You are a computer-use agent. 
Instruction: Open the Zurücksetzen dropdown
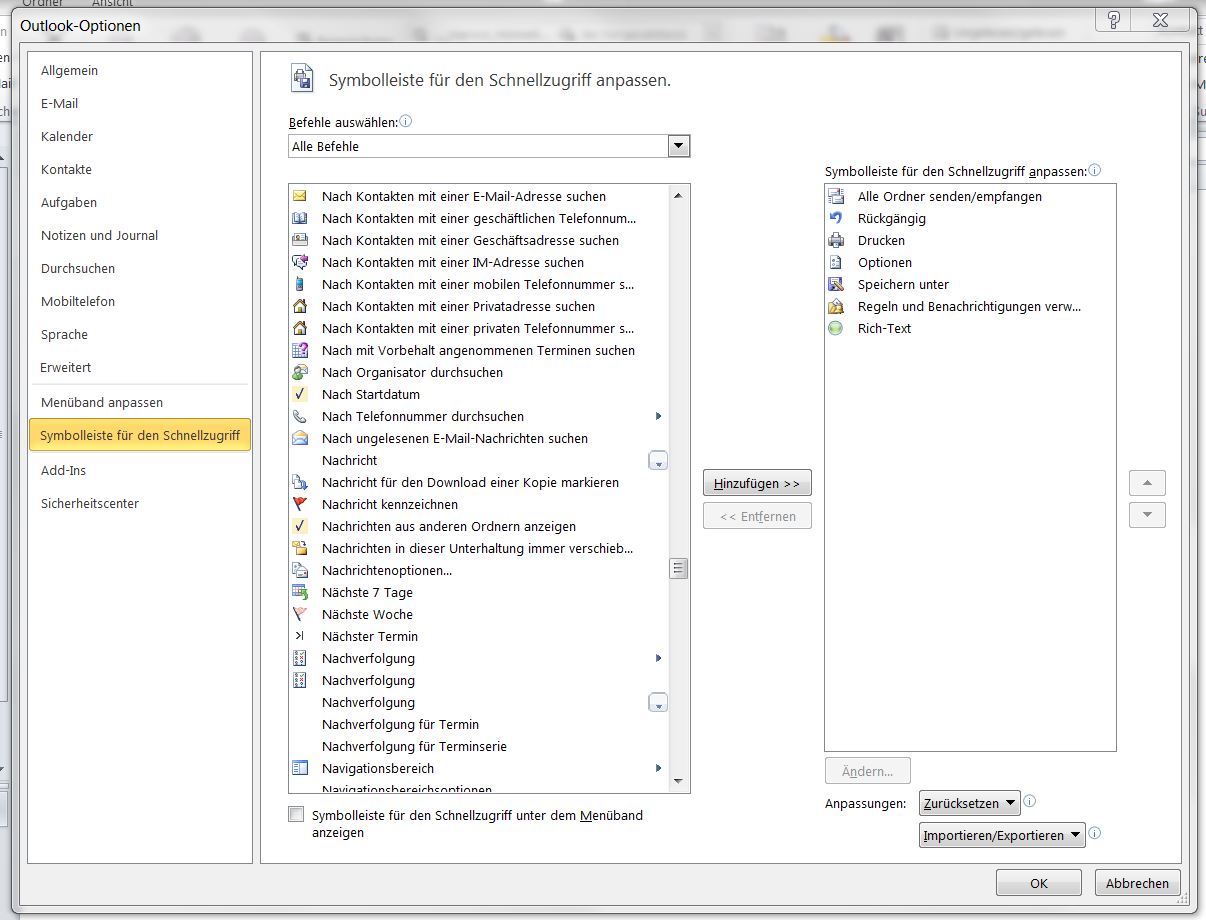(x=969, y=803)
